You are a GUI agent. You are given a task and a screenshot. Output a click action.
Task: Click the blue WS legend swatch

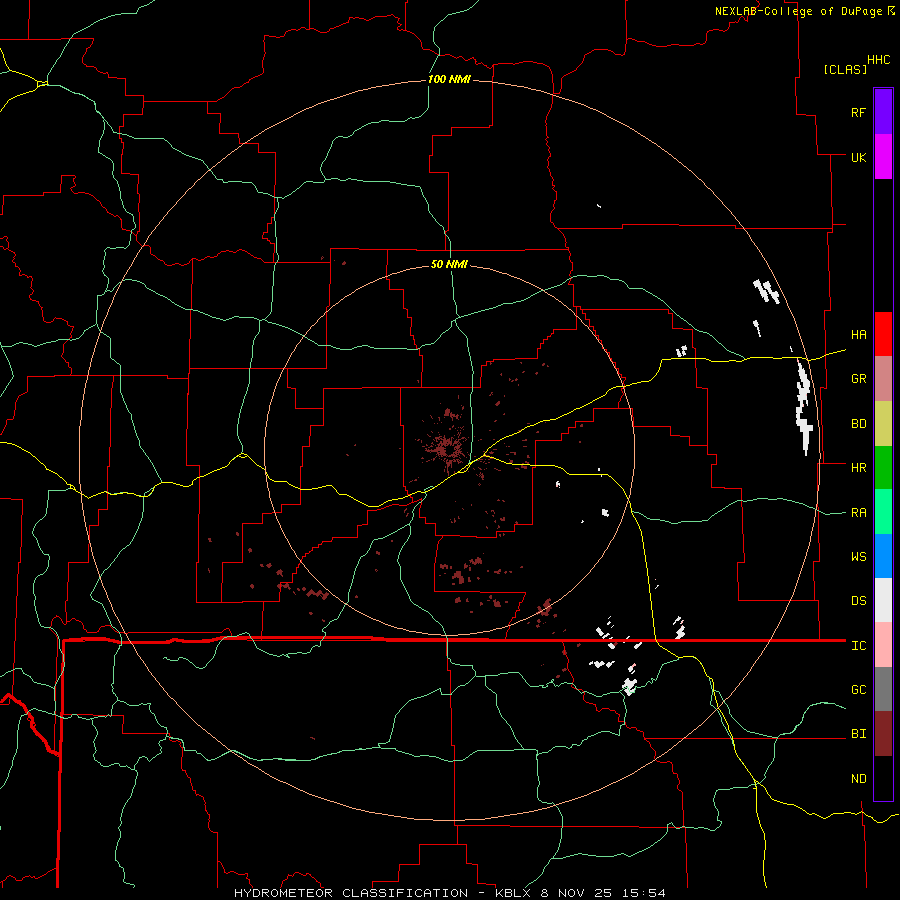[883, 556]
